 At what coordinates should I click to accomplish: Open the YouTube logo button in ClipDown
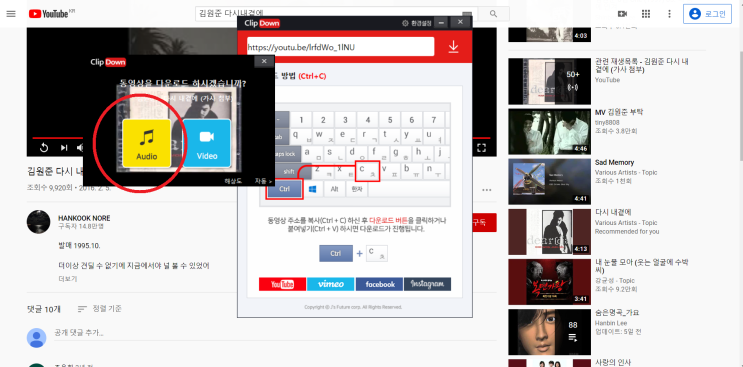[282, 284]
